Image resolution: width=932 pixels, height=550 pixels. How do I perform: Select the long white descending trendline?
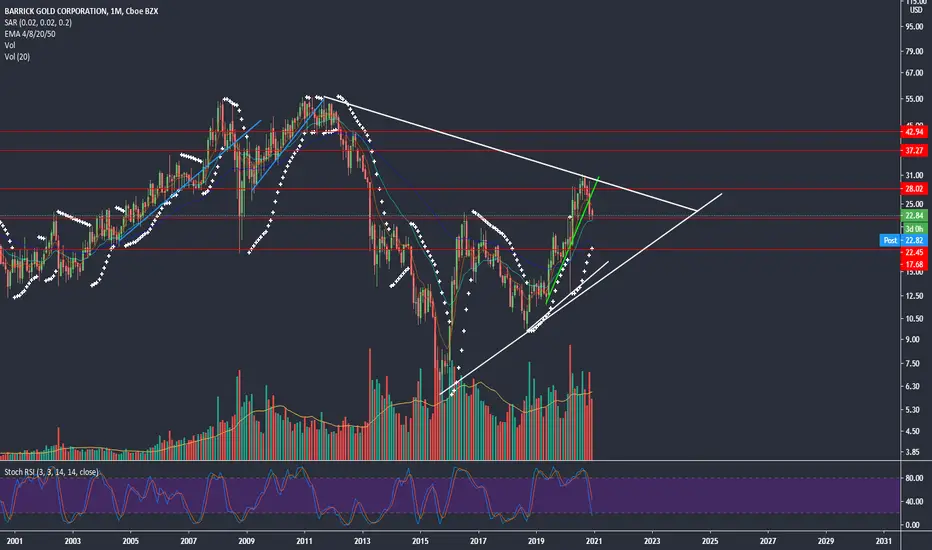coord(510,153)
